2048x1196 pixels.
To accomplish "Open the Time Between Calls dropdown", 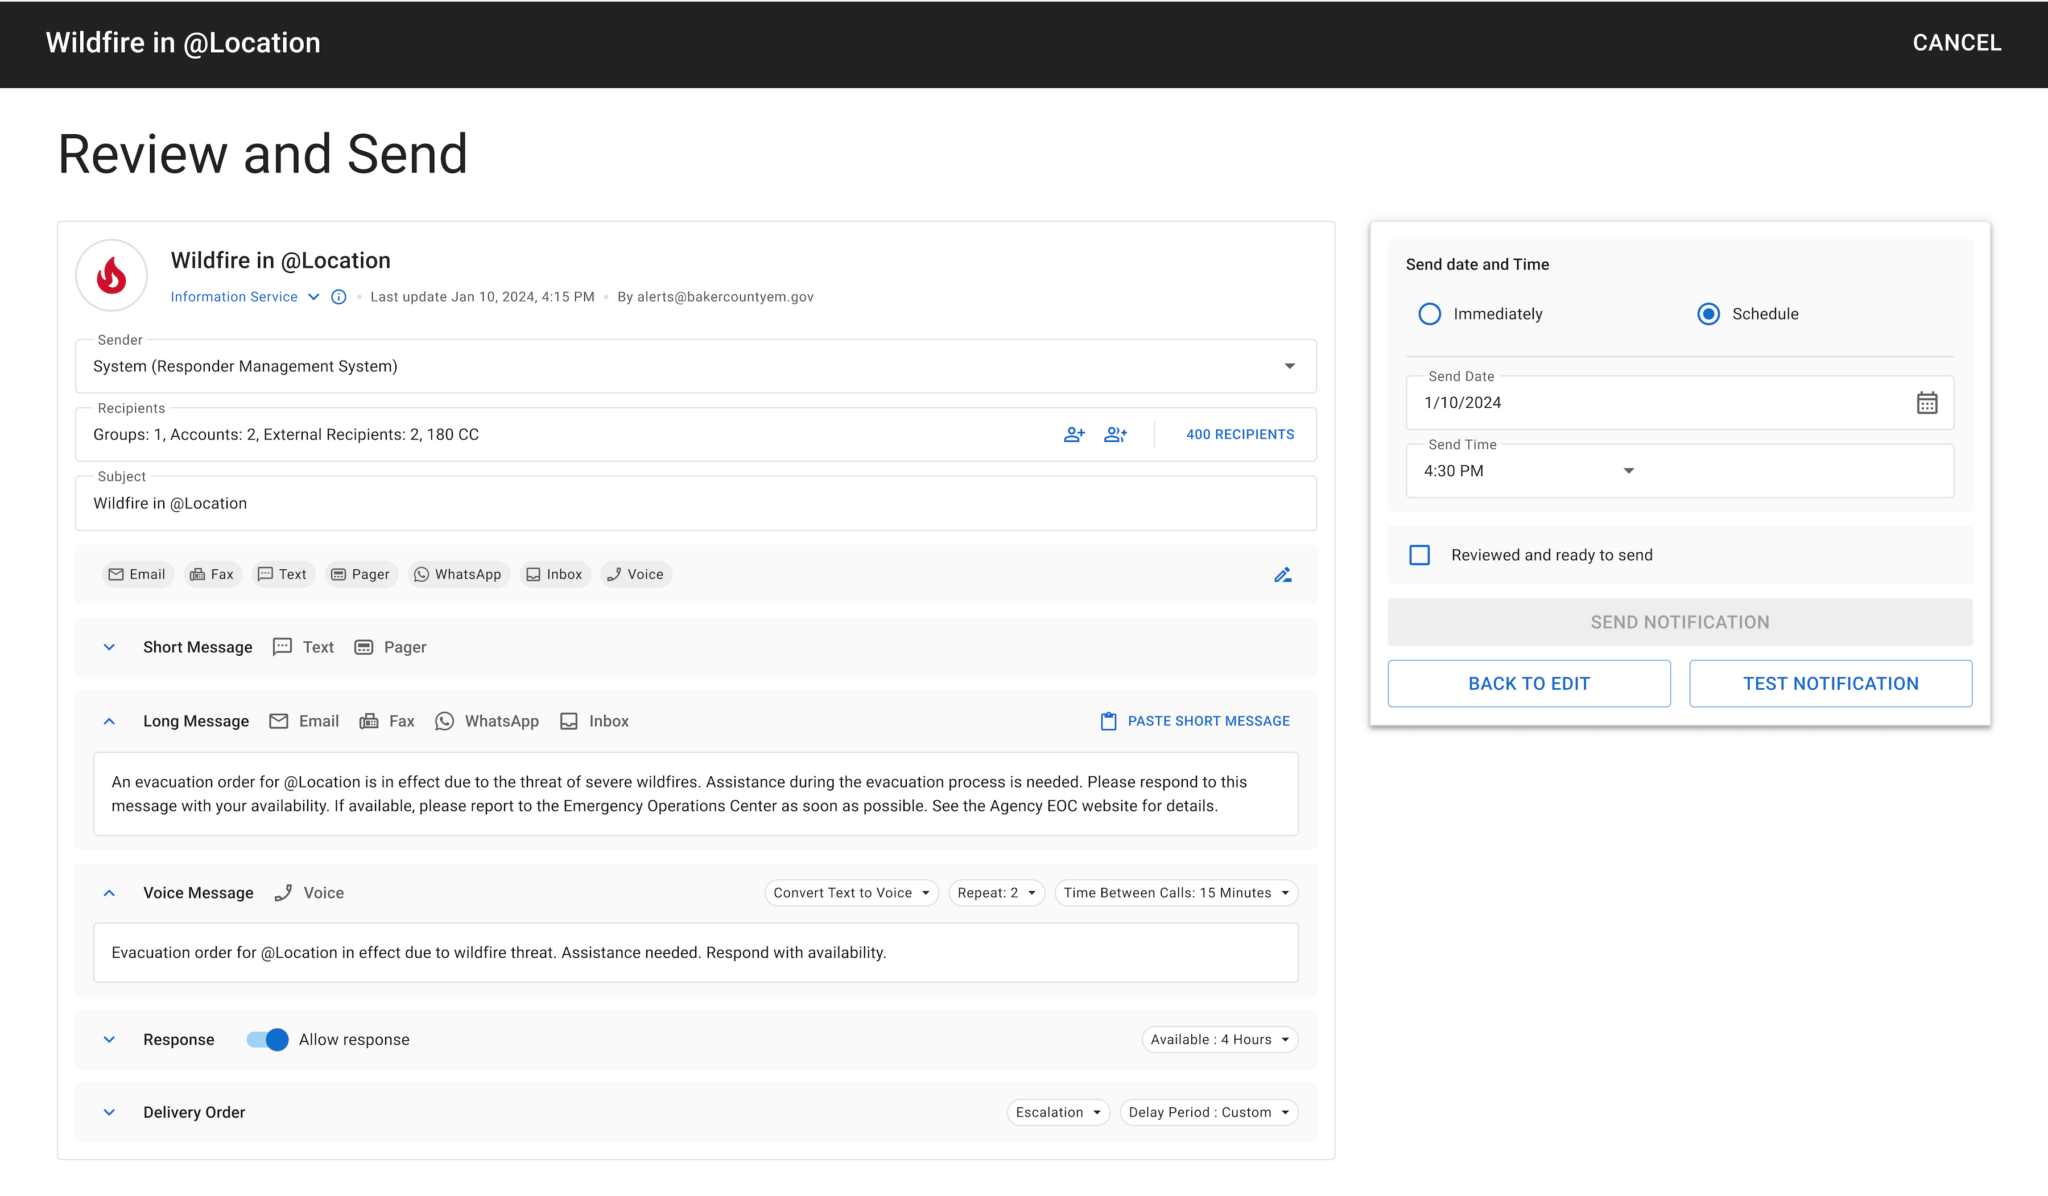I will point(1176,893).
